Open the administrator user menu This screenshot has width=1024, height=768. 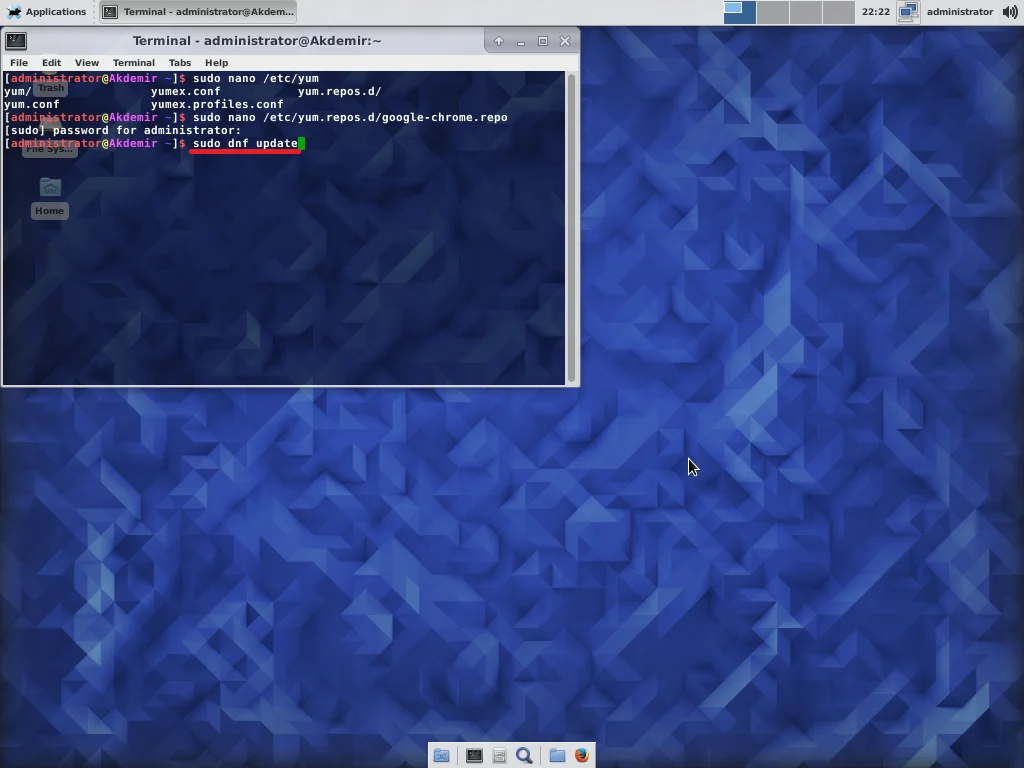click(959, 12)
